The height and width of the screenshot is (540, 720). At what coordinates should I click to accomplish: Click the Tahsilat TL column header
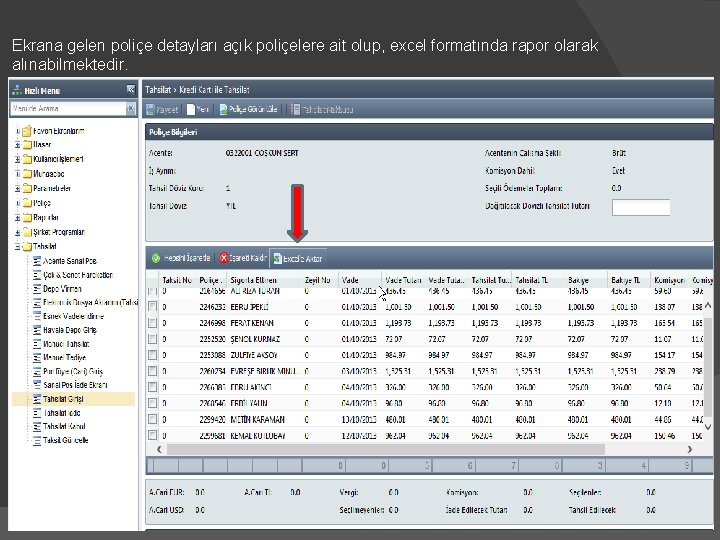click(x=538, y=280)
